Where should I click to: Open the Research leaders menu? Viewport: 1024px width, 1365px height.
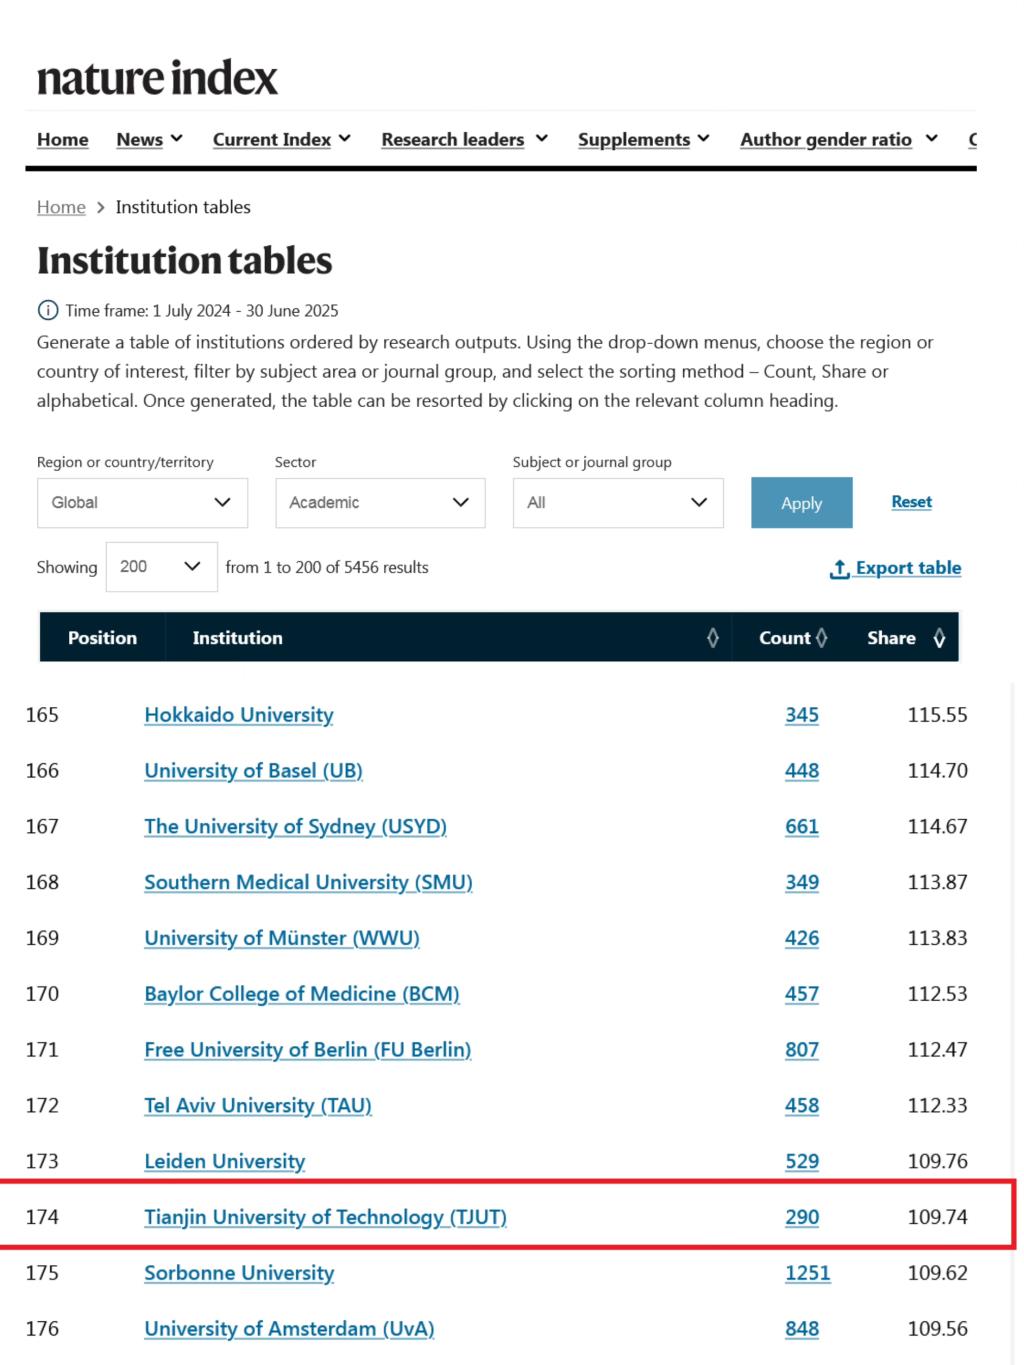coord(464,139)
